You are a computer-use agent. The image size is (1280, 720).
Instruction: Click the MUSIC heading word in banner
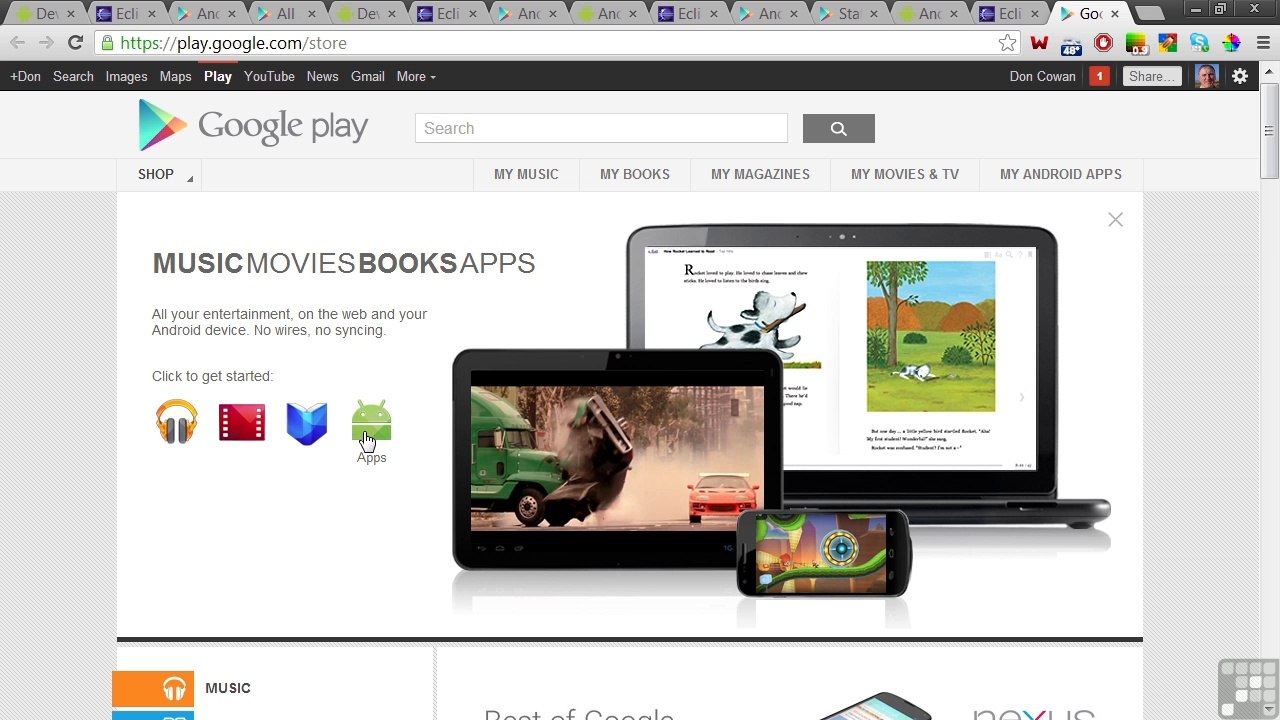coord(198,263)
